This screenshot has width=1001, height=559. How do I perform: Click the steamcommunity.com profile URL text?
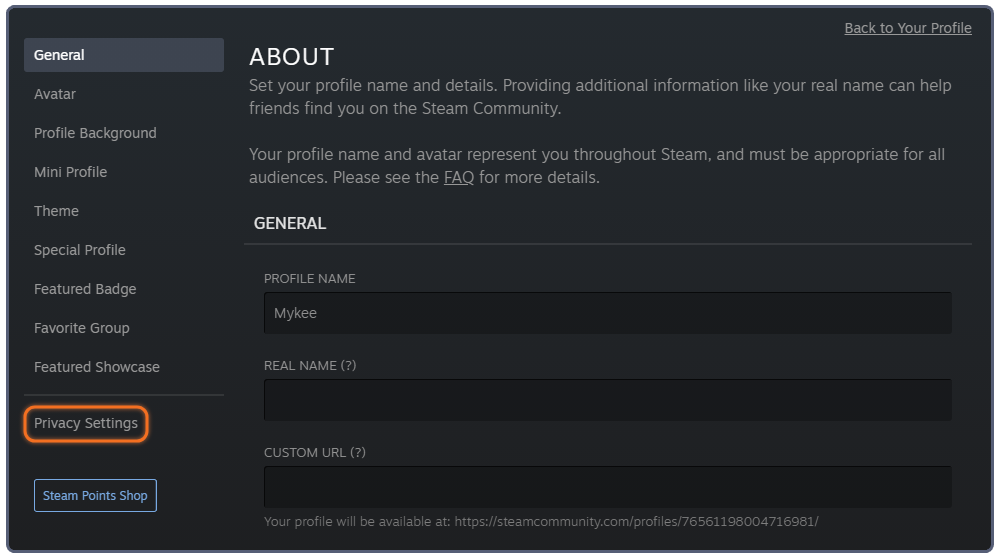[x=636, y=521]
